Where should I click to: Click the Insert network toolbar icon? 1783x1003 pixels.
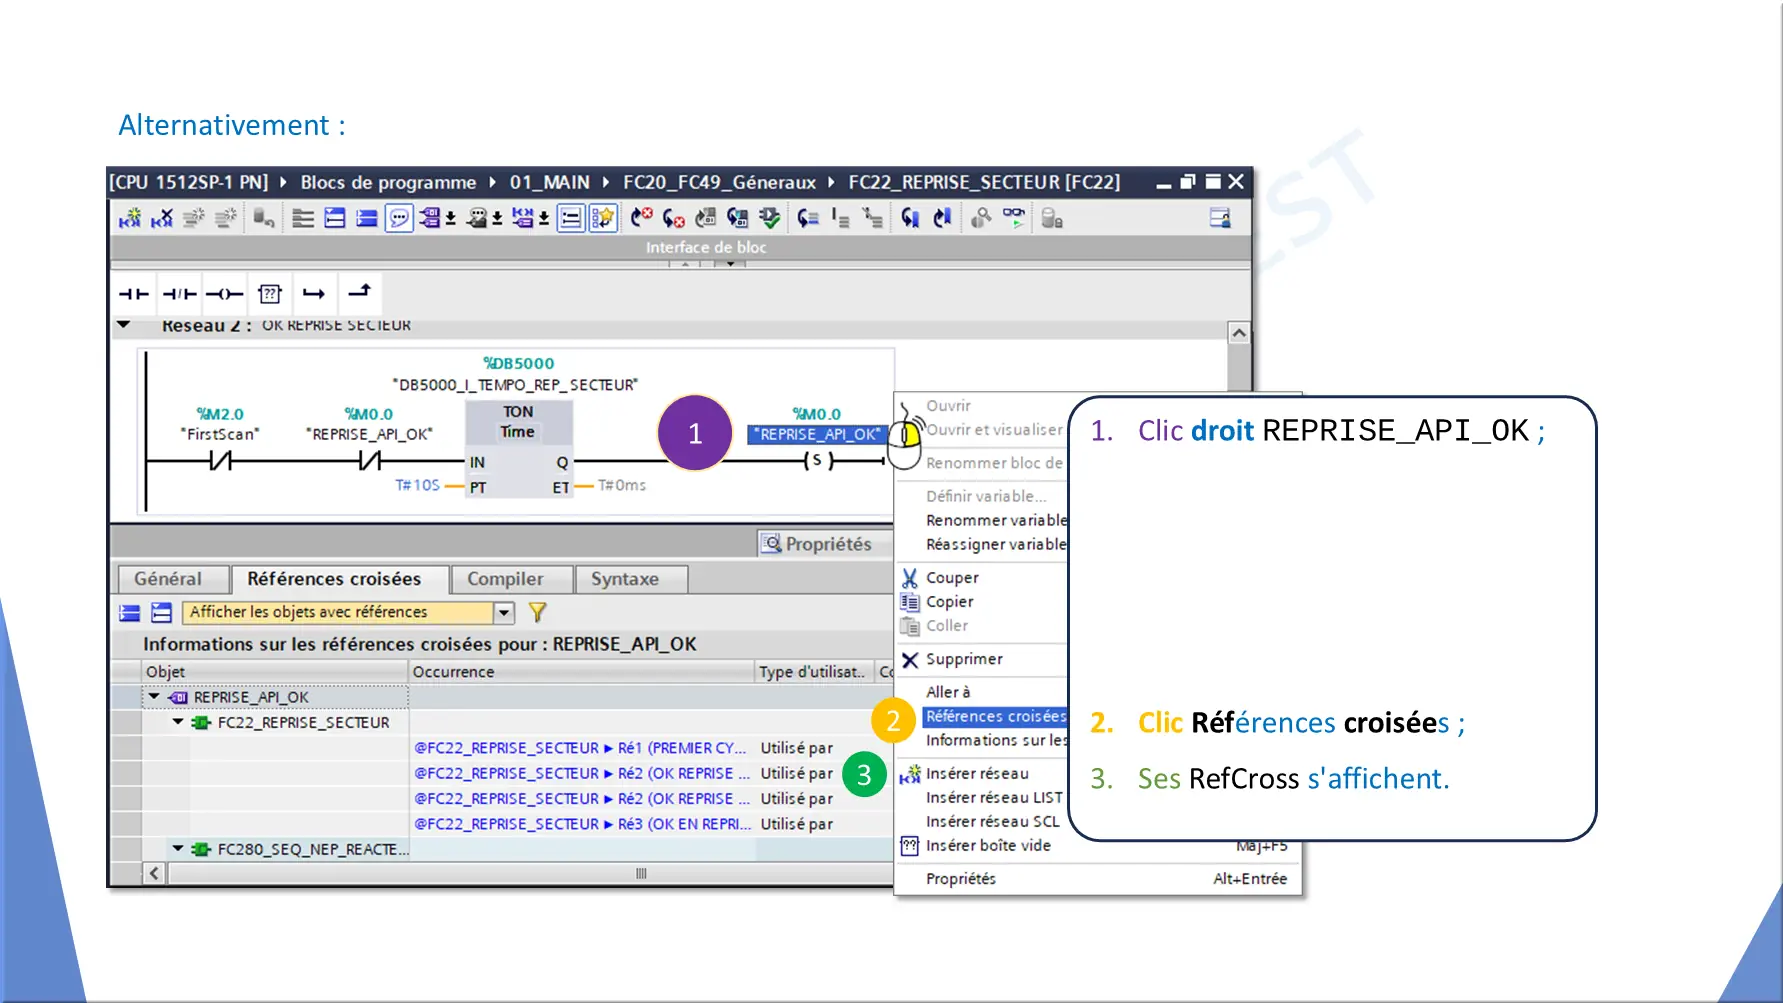click(130, 218)
